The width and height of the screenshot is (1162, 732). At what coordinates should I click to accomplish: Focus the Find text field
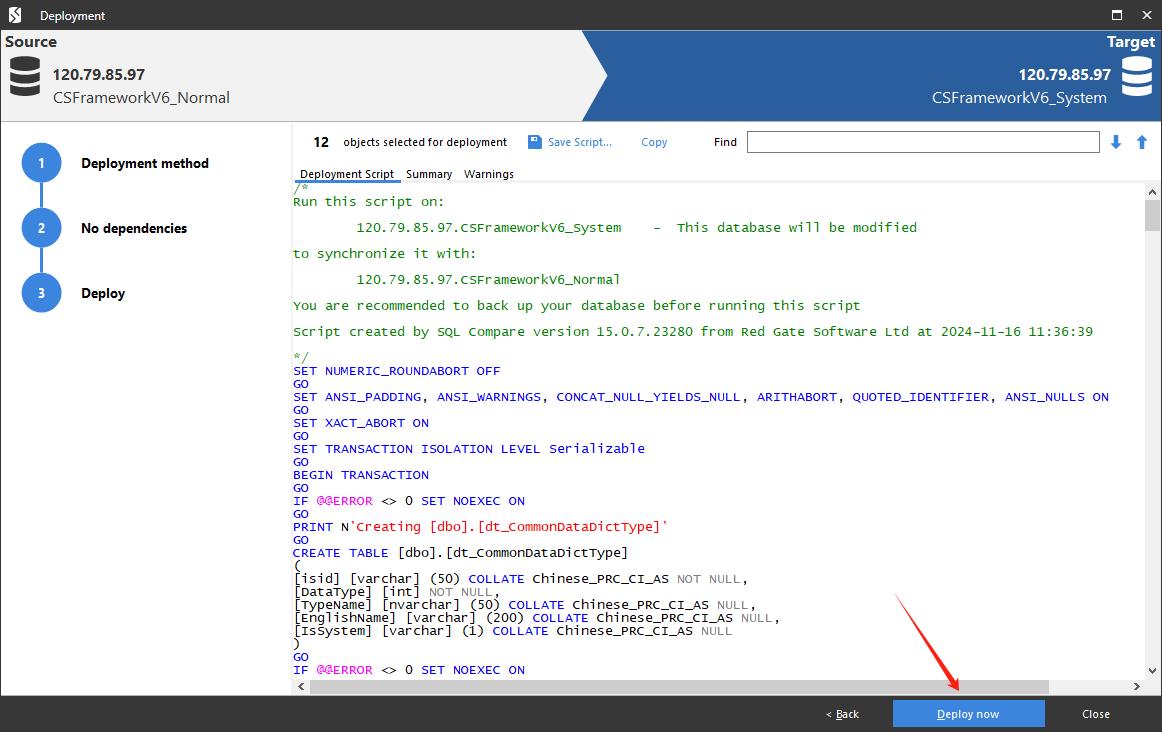[922, 142]
